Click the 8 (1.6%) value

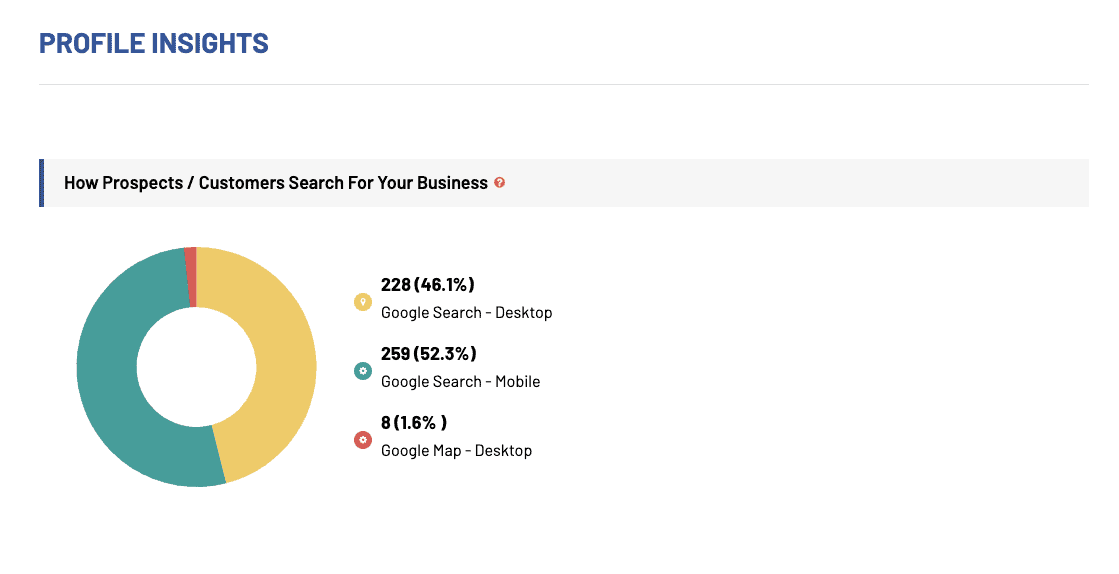click(413, 423)
